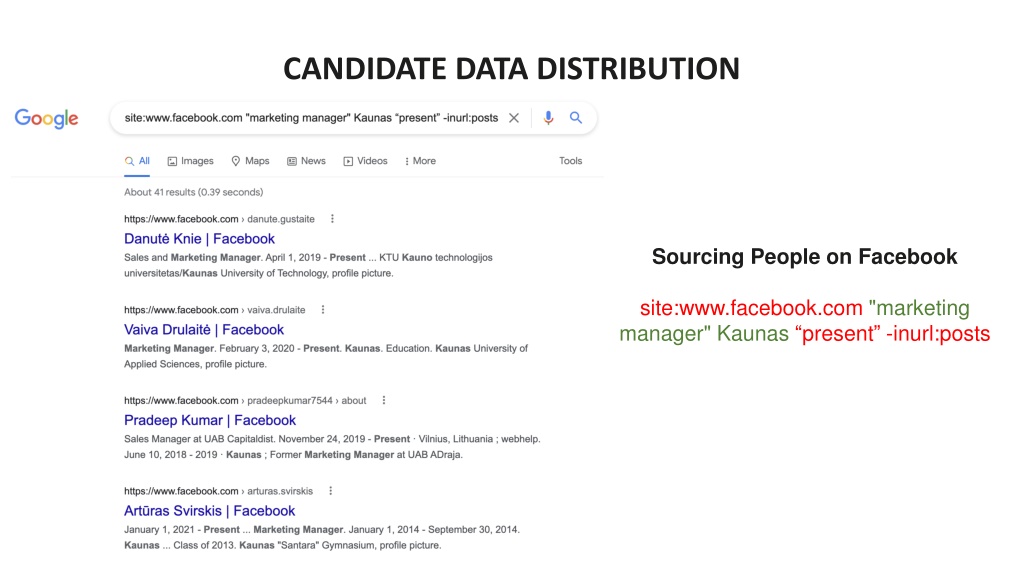Image resolution: width=1024 pixels, height=576 pixels.
Task: Click into the Google search query field
Action: click(311, 118)
